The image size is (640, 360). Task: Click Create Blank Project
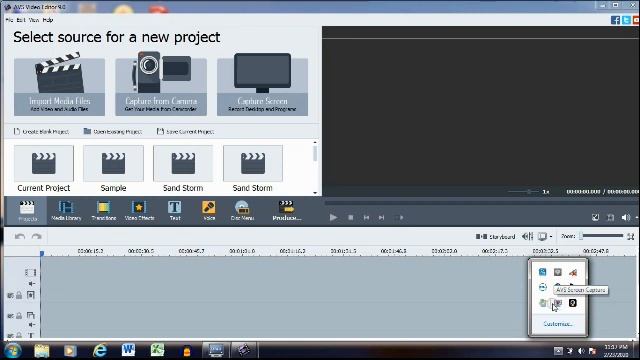pos(41,131)
